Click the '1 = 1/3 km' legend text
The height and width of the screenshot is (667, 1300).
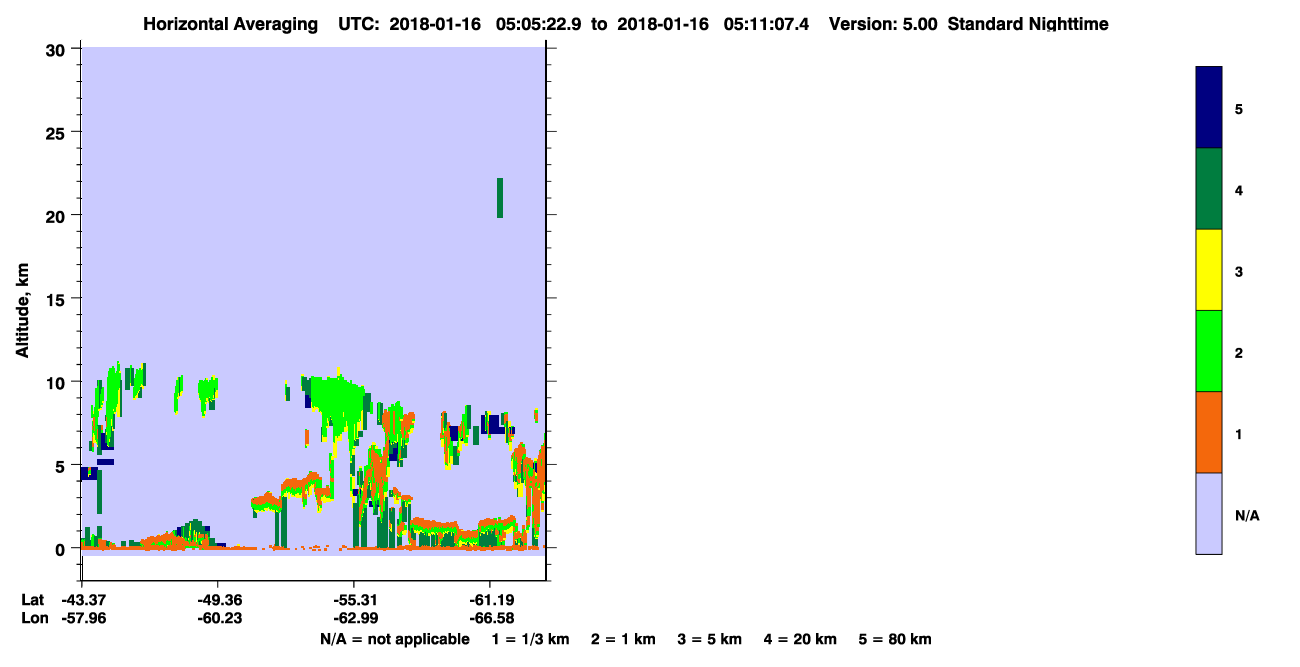point(533,640)
